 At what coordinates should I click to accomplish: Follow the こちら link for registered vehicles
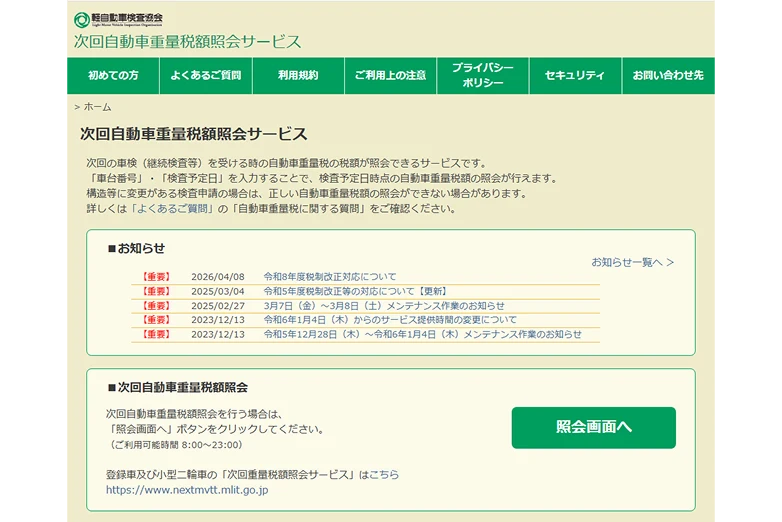pos(384,475)
